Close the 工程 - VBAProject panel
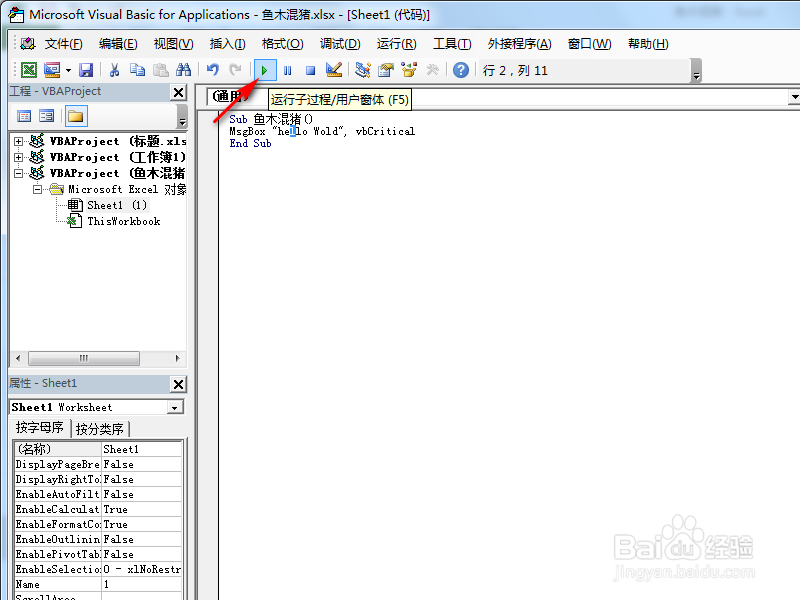The height and width of the screenshot is (600, 800). click(178, 92)
